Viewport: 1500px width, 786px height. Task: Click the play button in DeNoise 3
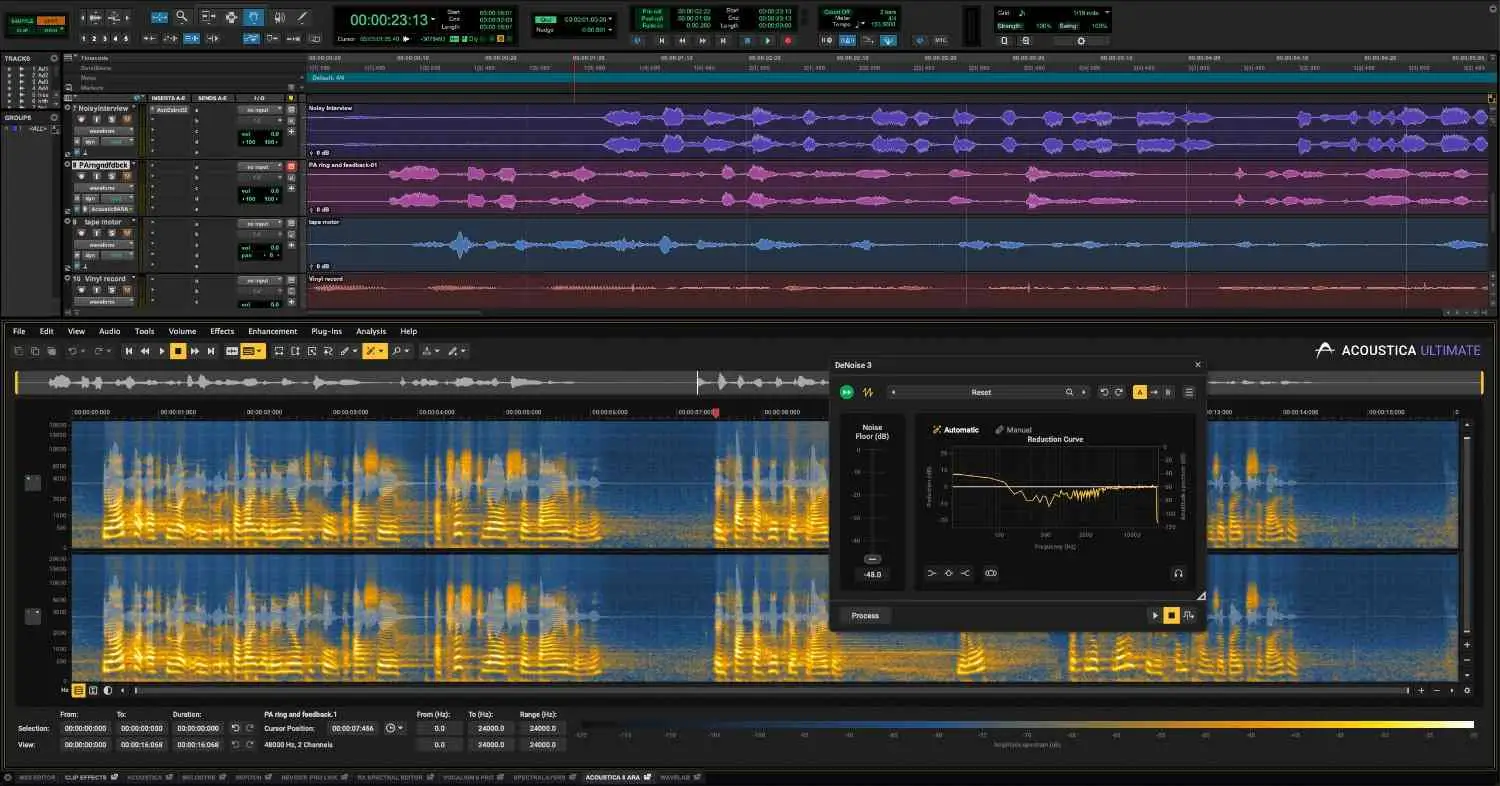coord(1155,616)
